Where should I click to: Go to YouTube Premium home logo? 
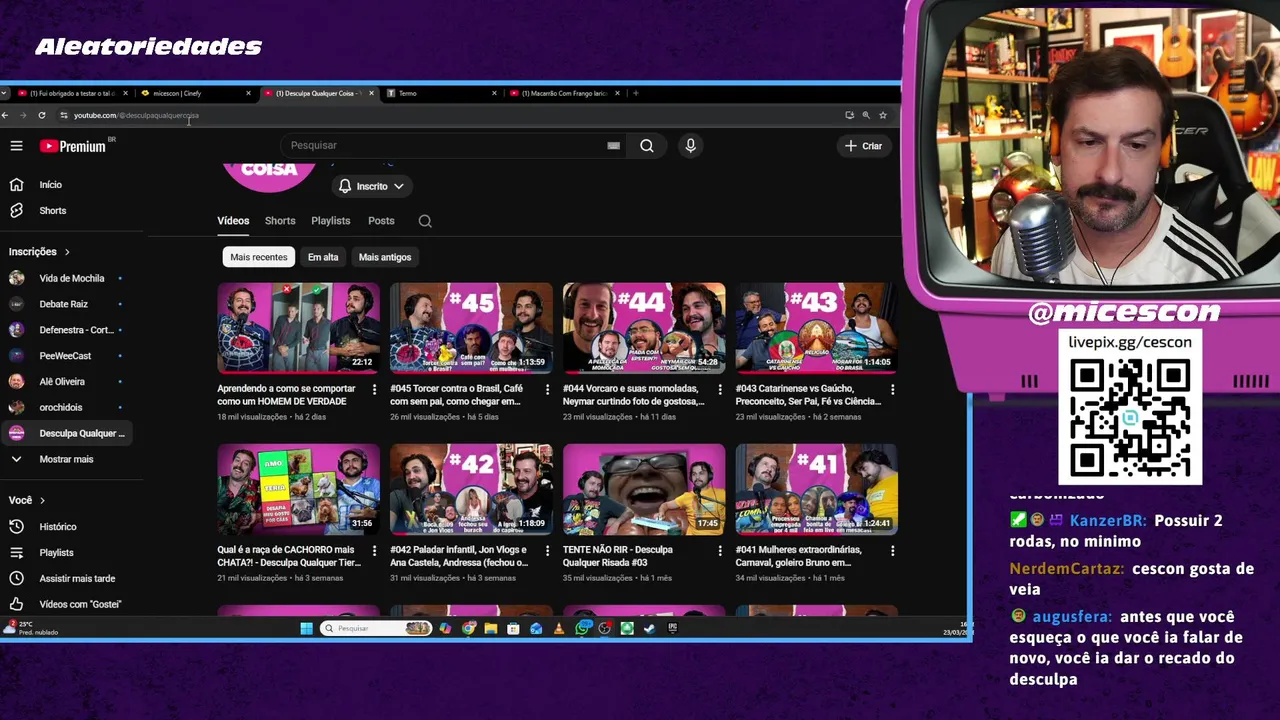pos(73,146)
